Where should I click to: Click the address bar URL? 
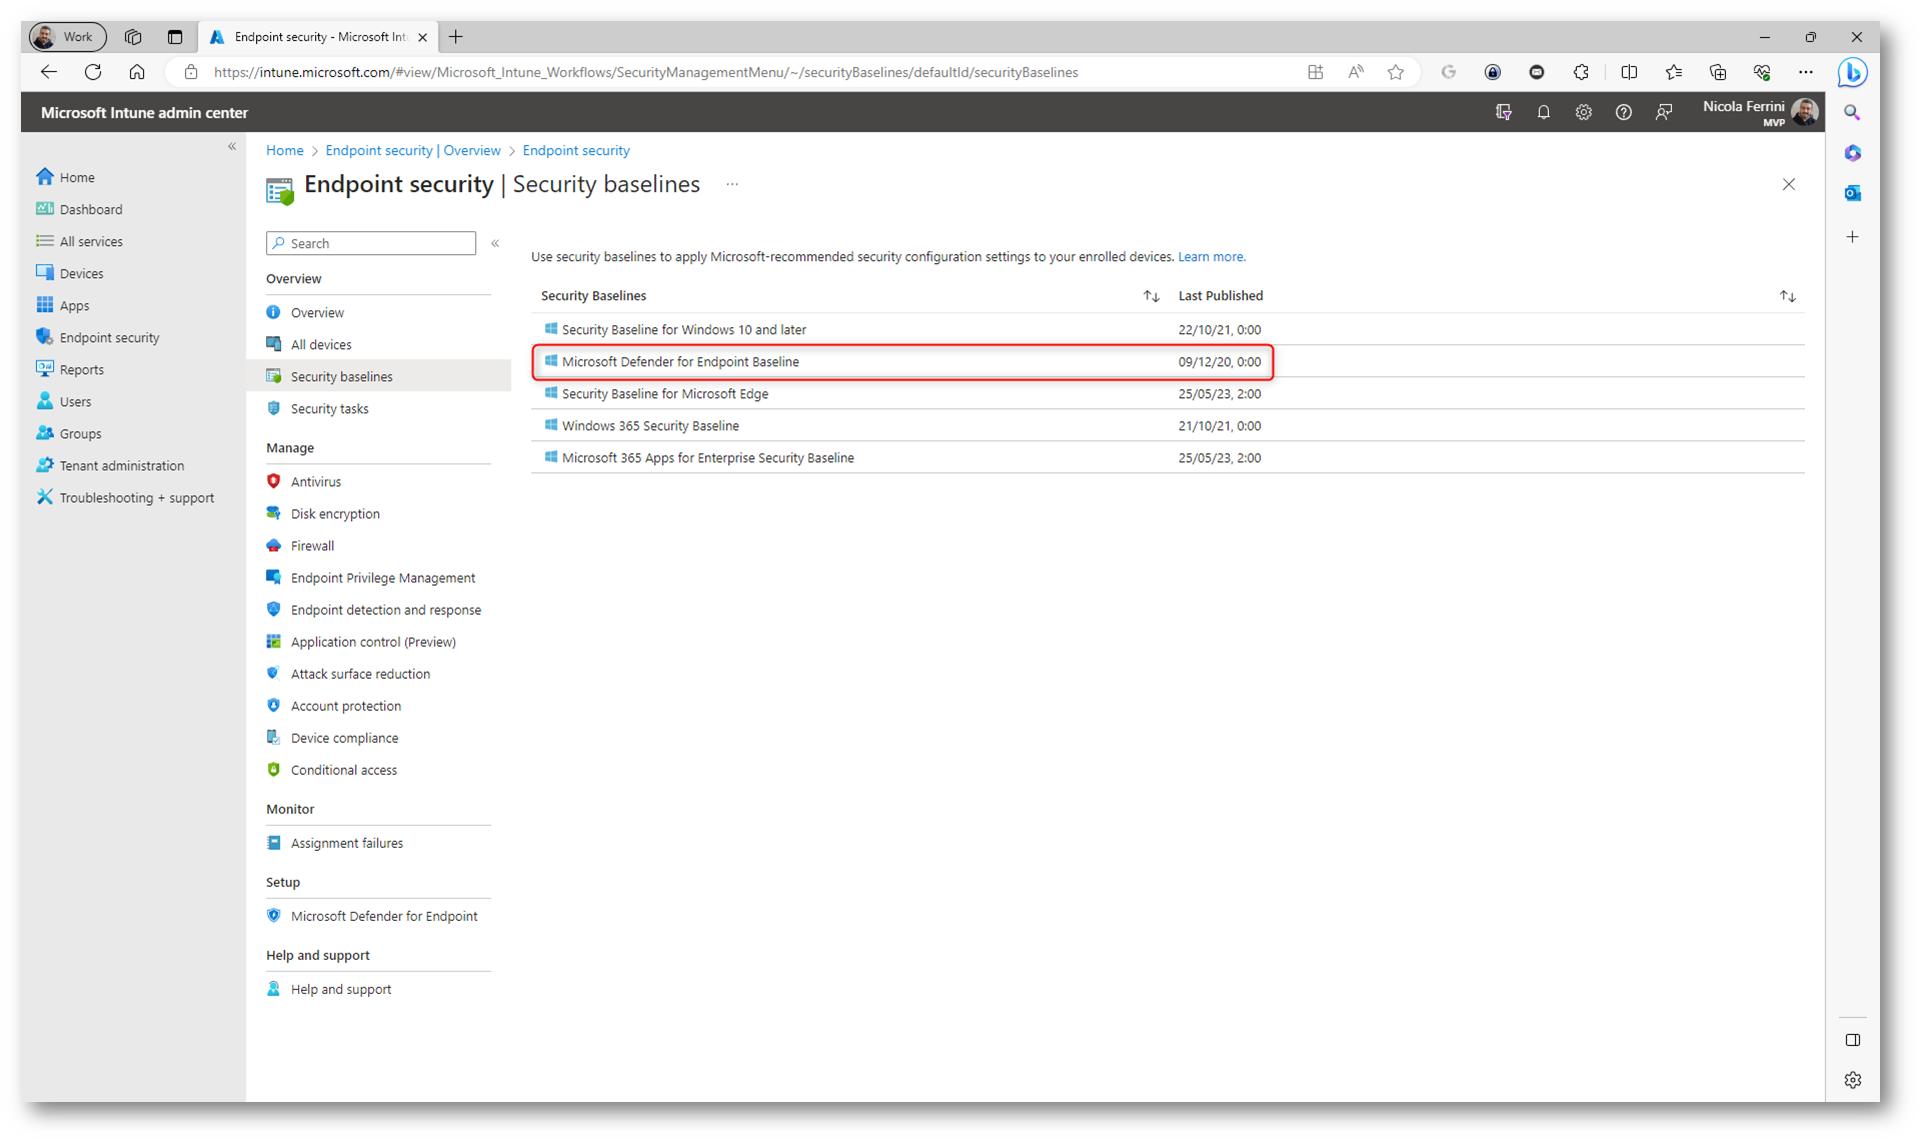tap(645, 72)
